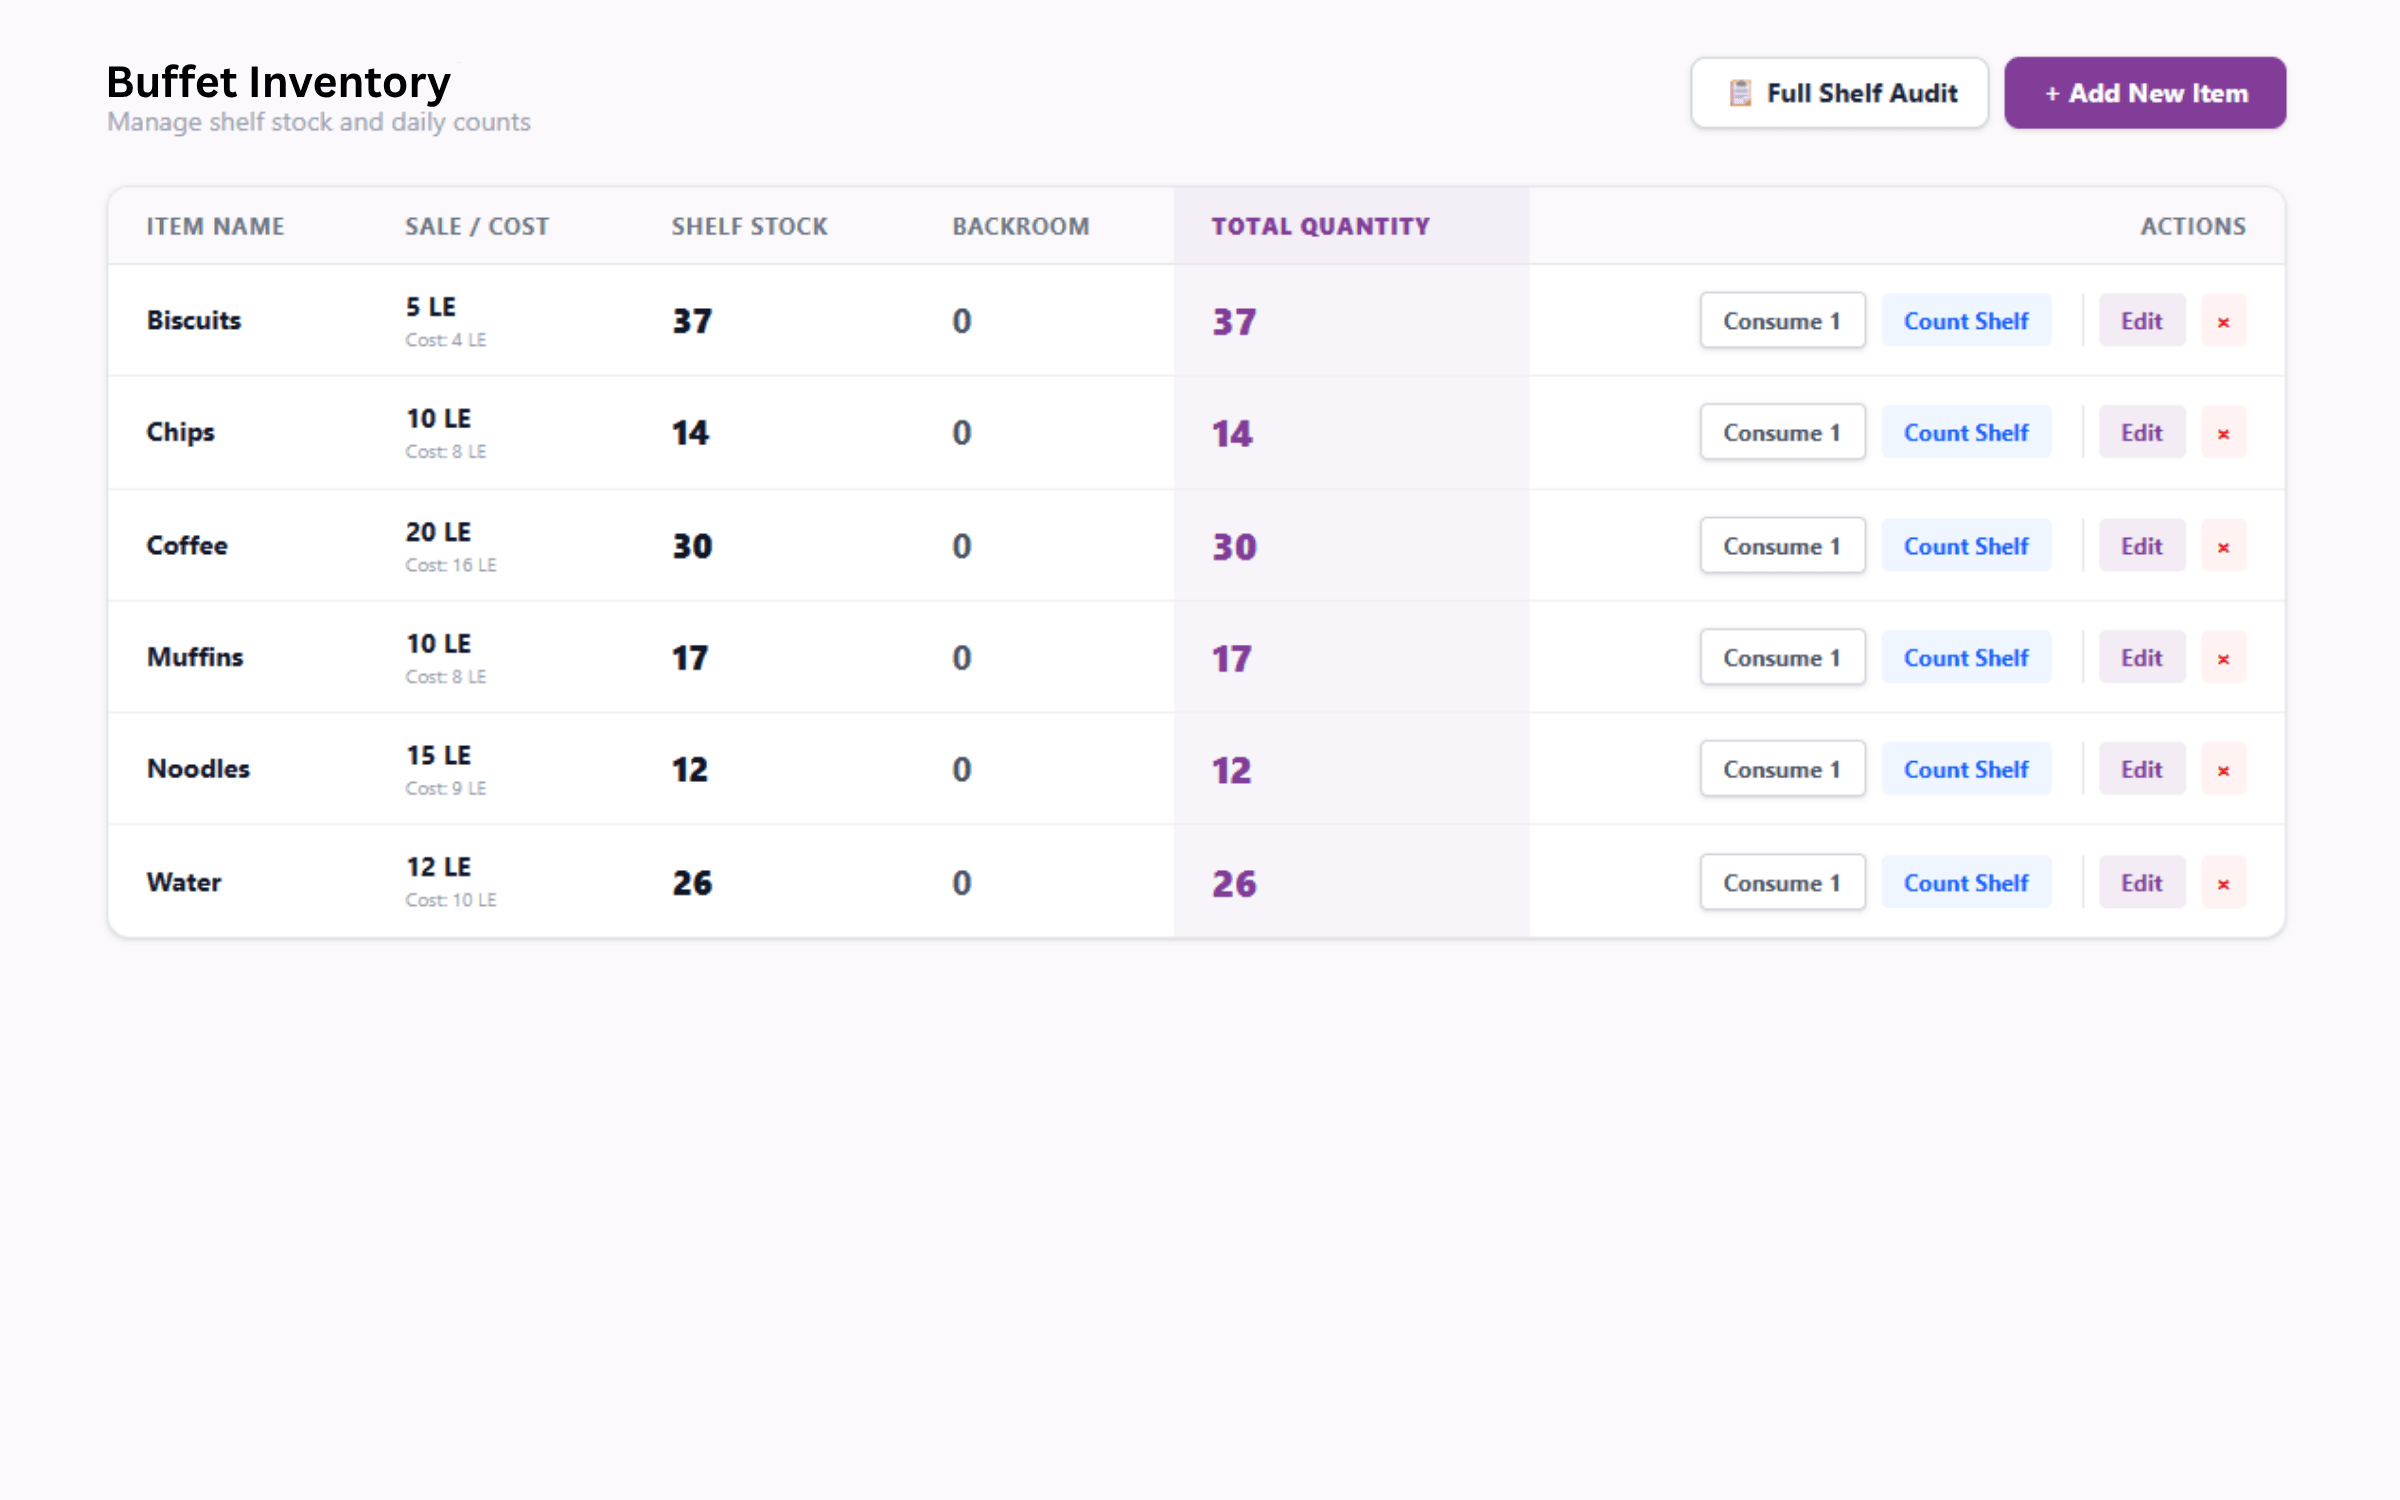Click the Total Quantity column header
The height and width of the screenshot is (1500, 2400).
click(1321, 227)
